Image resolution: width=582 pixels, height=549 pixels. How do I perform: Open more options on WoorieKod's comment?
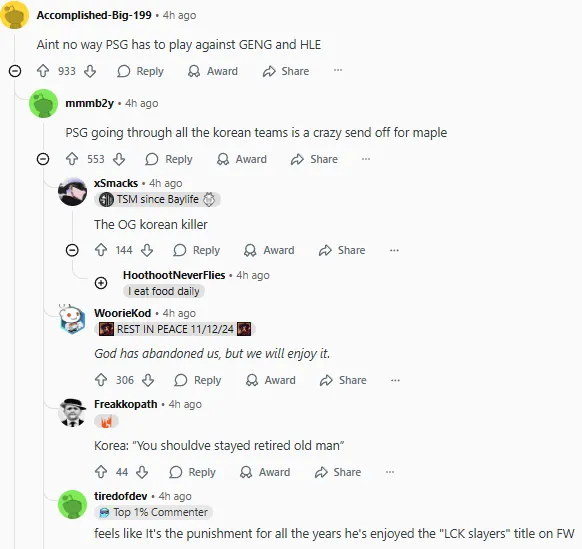[395, 380]
